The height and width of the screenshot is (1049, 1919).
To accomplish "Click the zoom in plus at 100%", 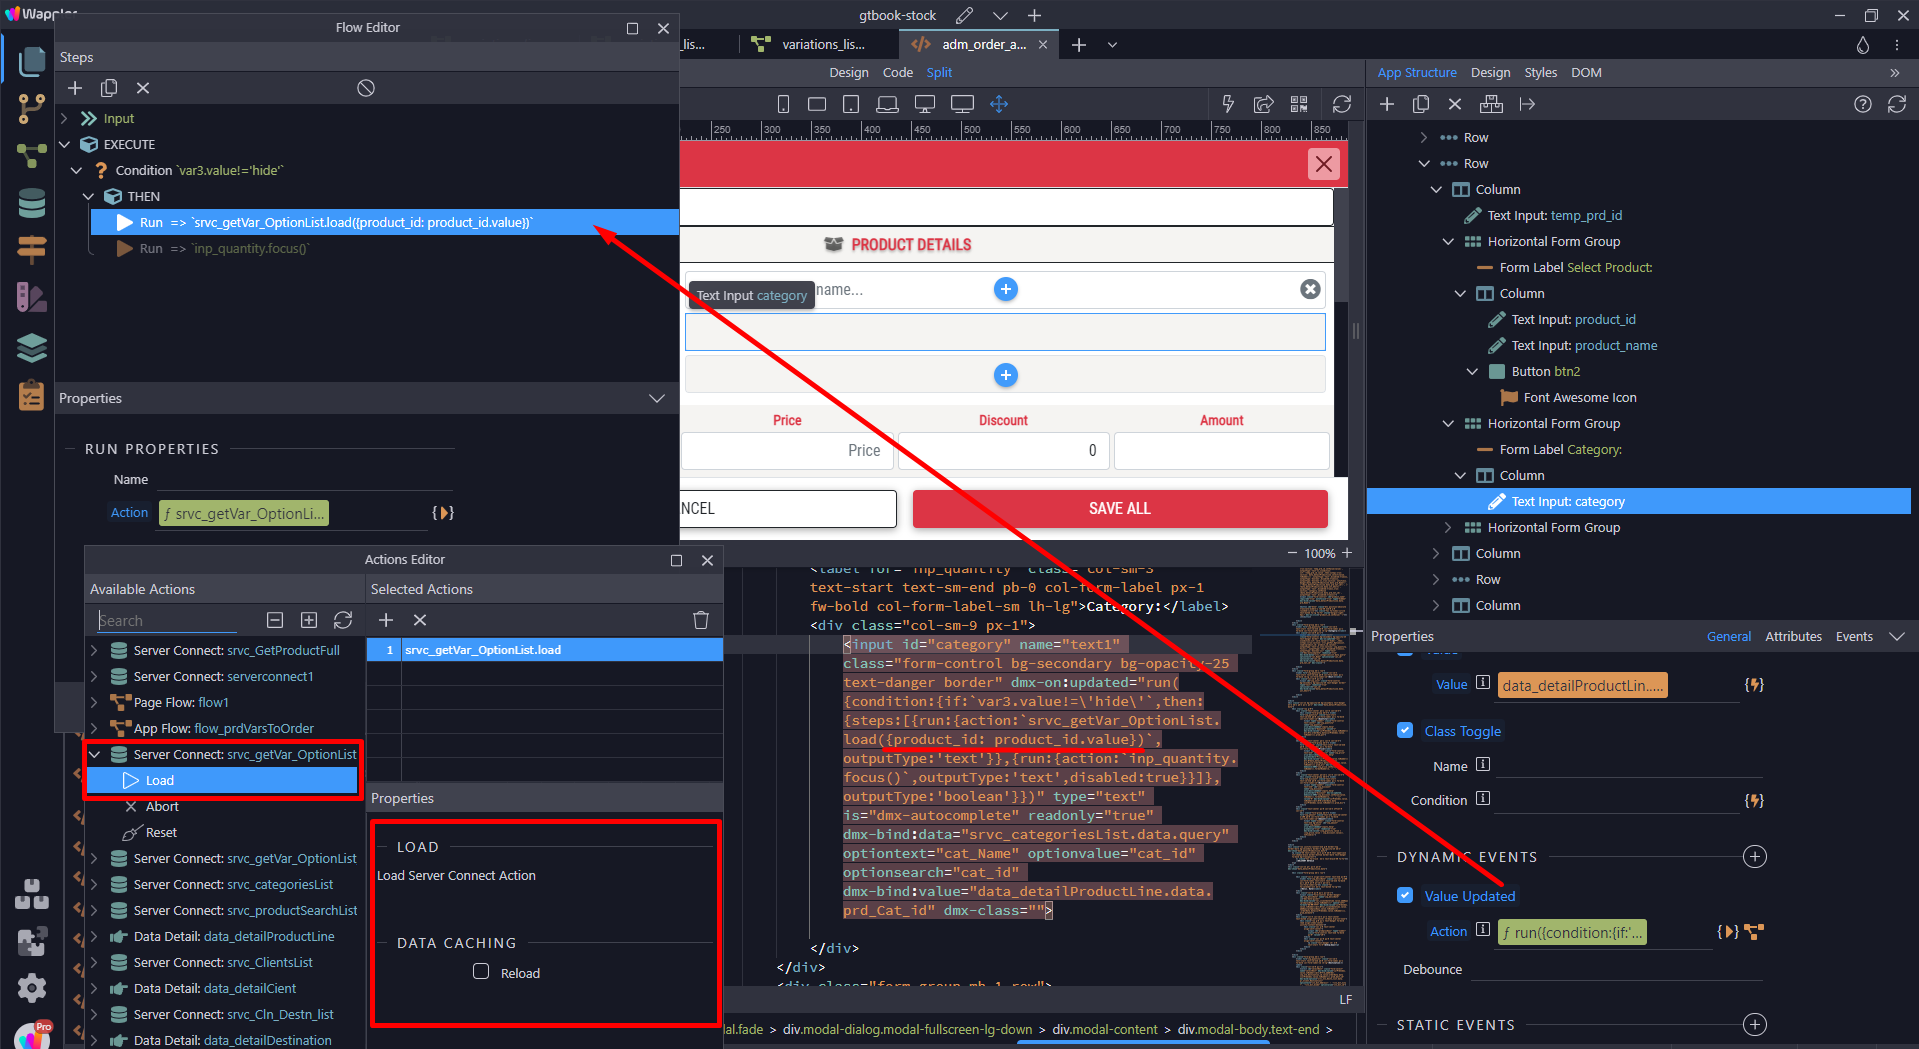I will click(x=1347, y=553).
